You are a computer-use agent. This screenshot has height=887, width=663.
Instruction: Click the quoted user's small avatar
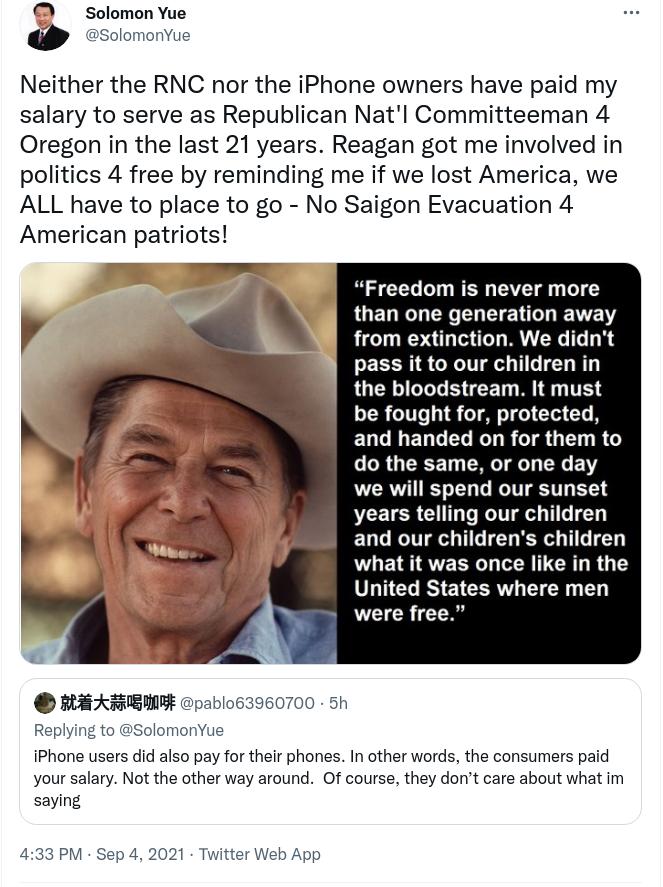(x=45, y=703)
